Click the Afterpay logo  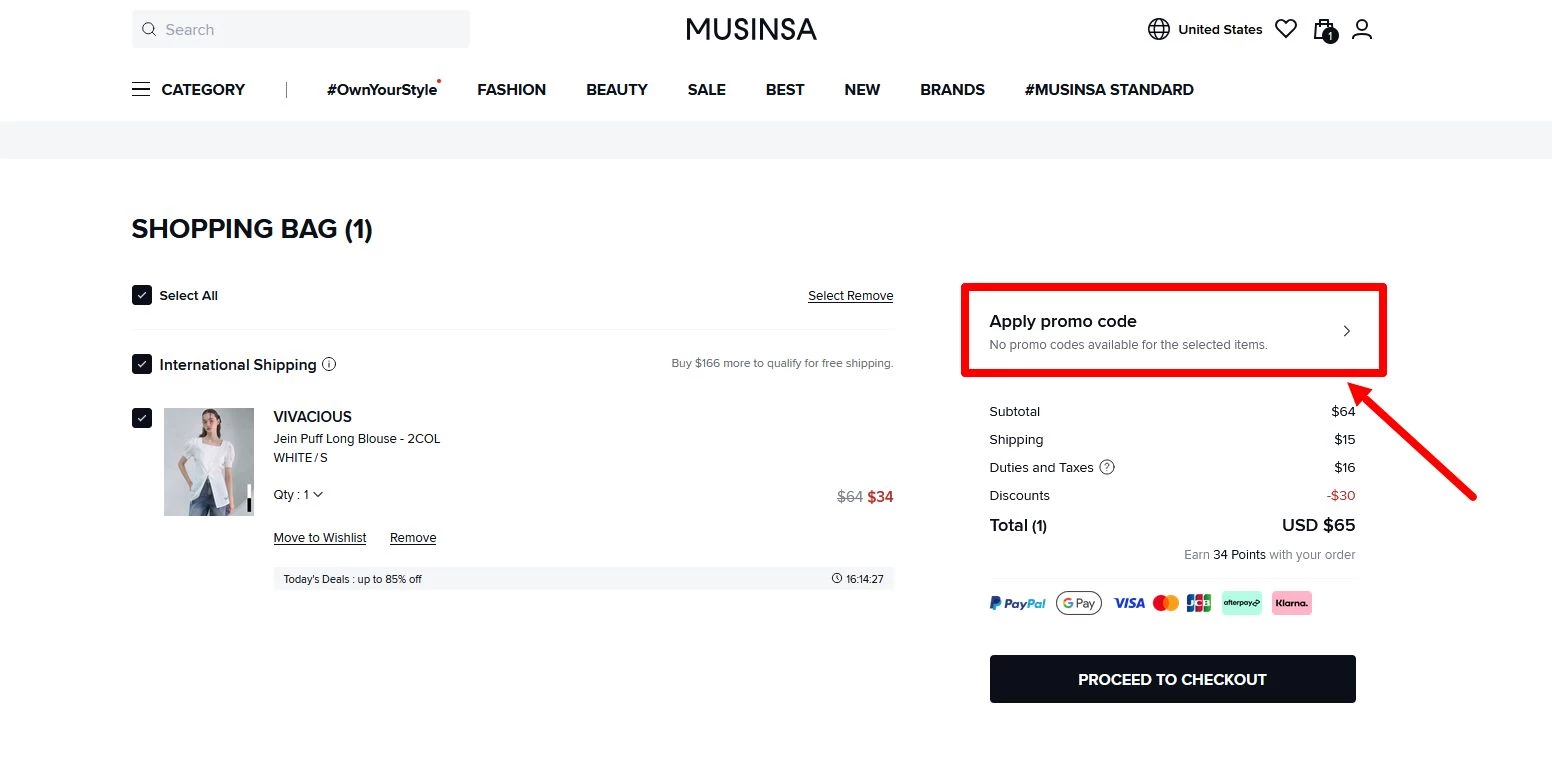point(1242,603)
